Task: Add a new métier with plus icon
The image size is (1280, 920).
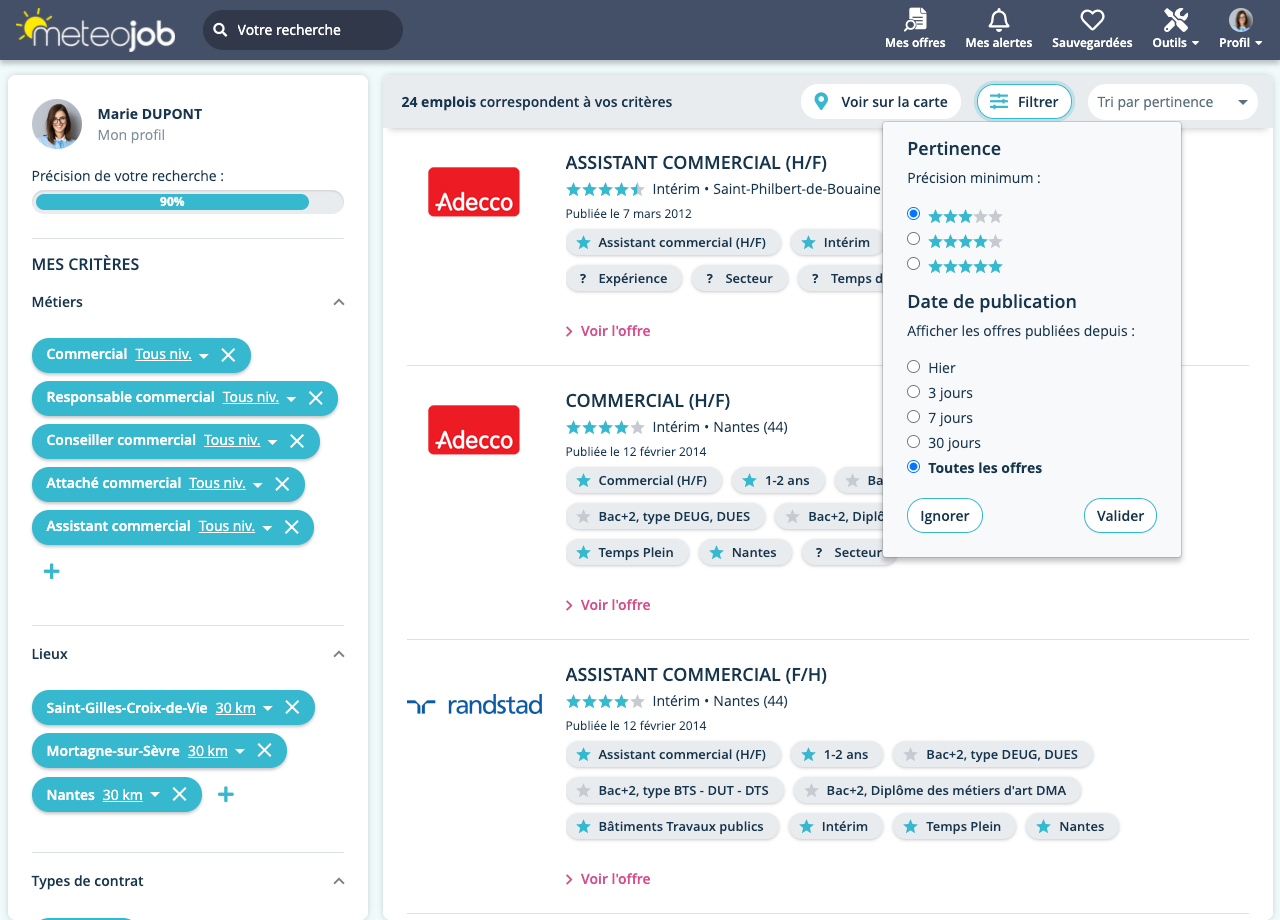Action: 52,571
